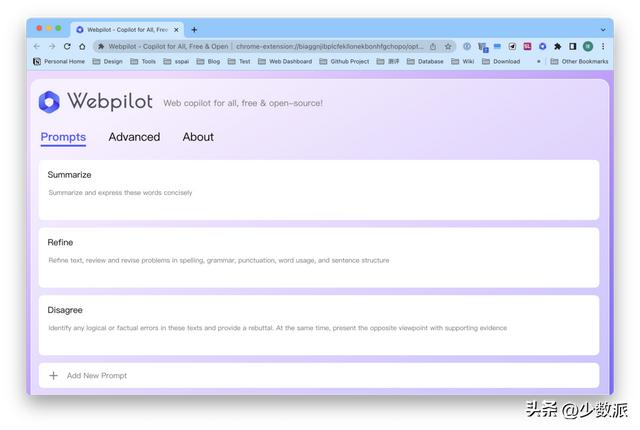
Task: Open the pink square extension icon
Action: point(527,47)
